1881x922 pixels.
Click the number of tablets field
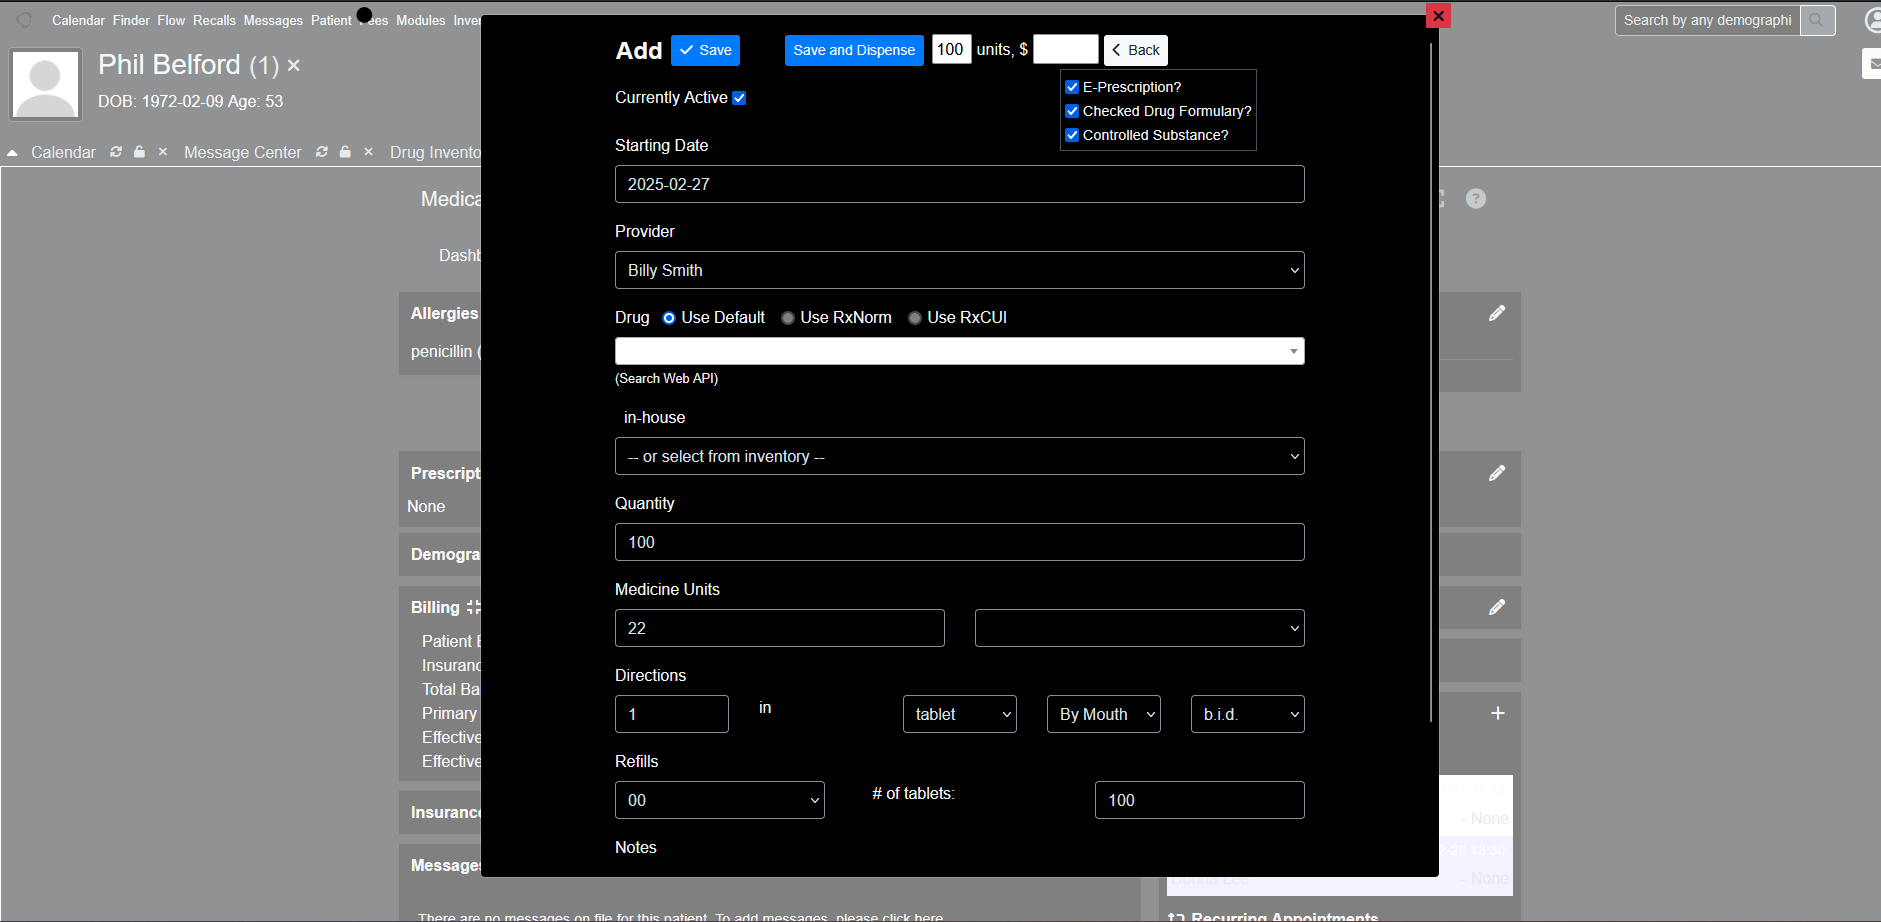click(1200, 800)
